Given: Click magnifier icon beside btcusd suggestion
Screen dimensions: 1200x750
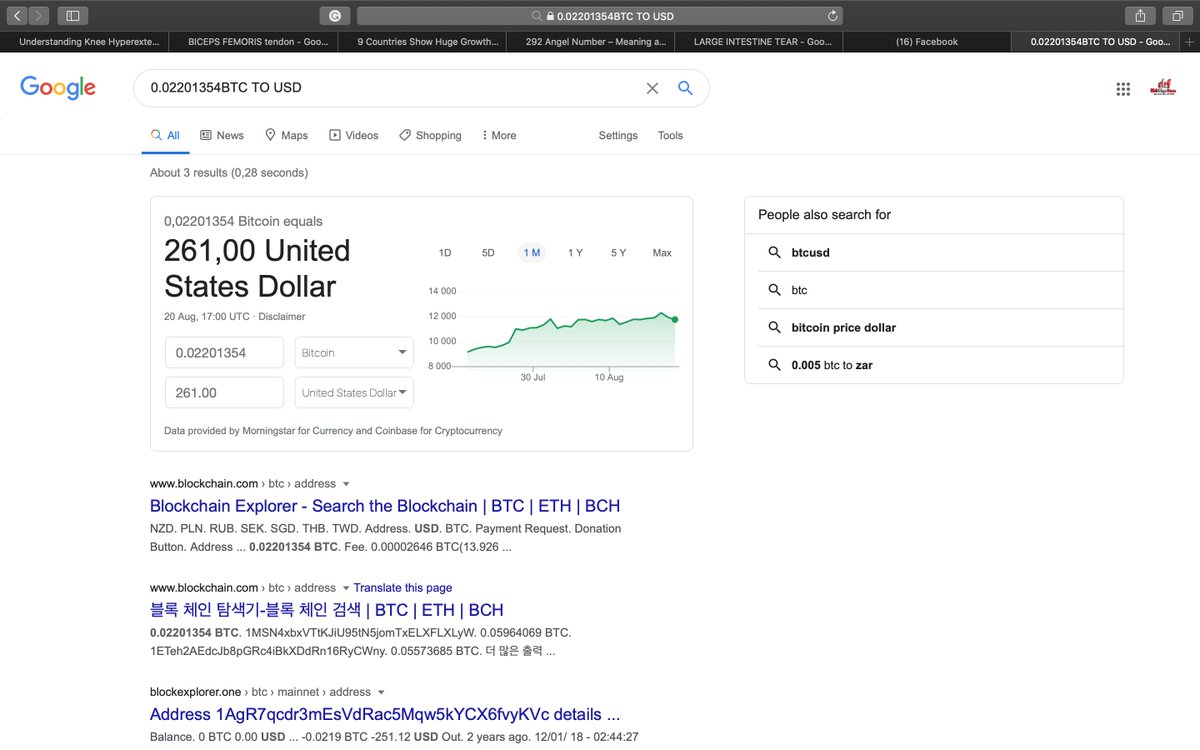Looking at the screenshot, I should pyautogui.click(x=774, y=253).
